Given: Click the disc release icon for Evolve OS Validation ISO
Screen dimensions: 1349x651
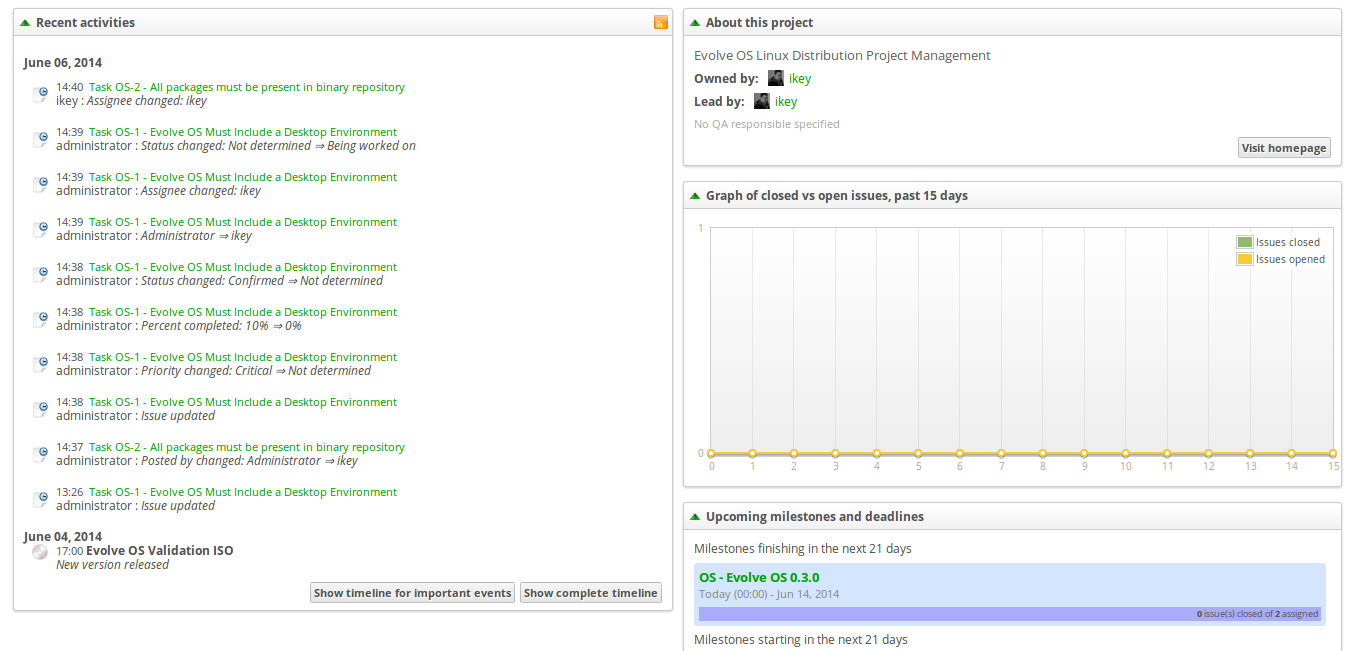Looking at the screenshot, I should click(x=40, y=551).
